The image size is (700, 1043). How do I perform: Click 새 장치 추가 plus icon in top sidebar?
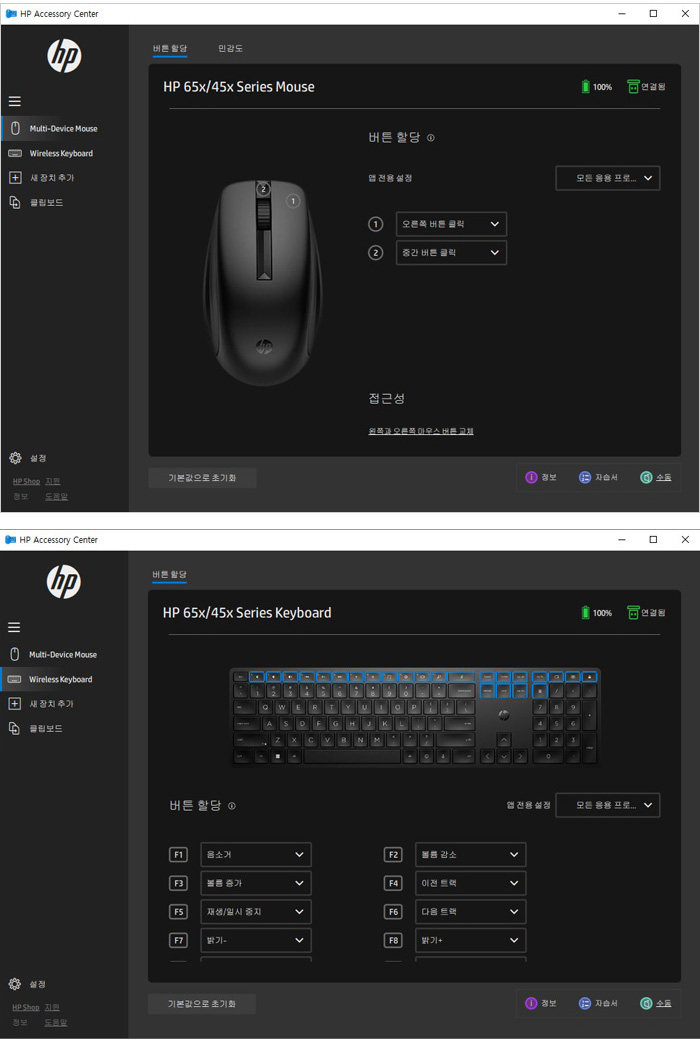point(15,178)
